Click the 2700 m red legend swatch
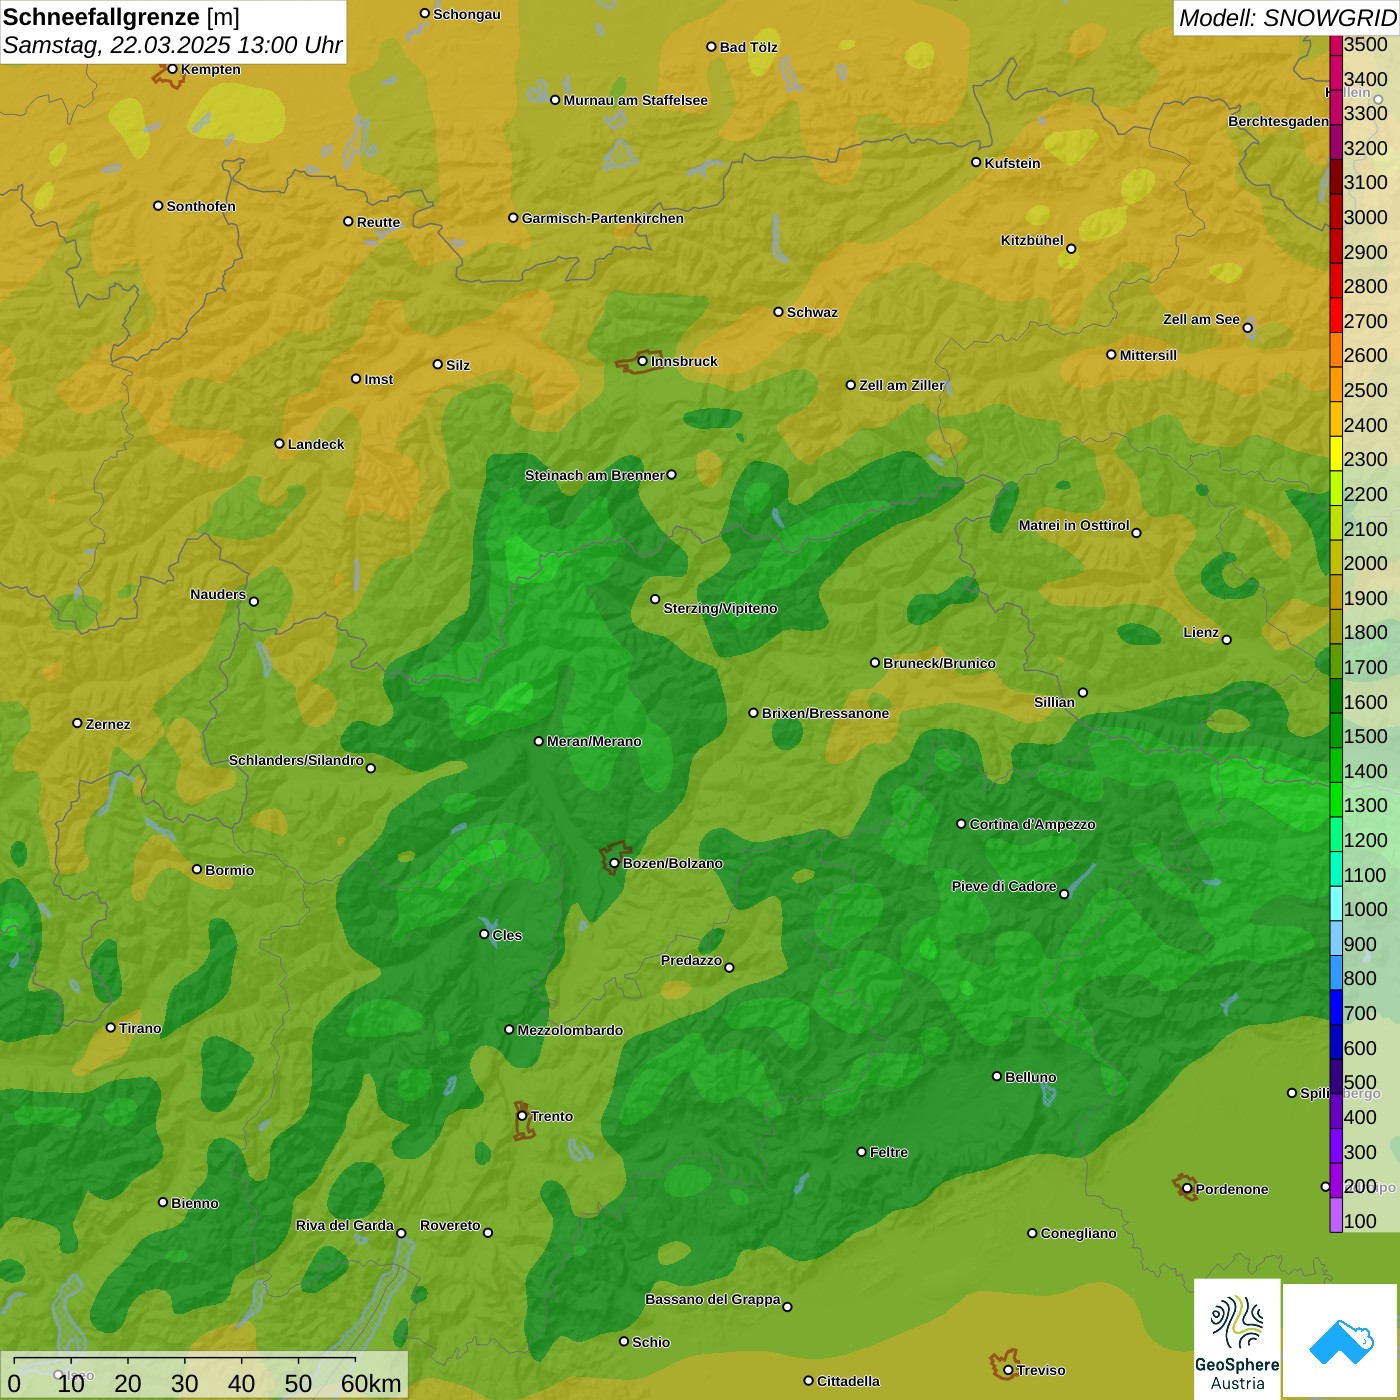This screenshot has height=1400, width=1400. point(1336,314)
